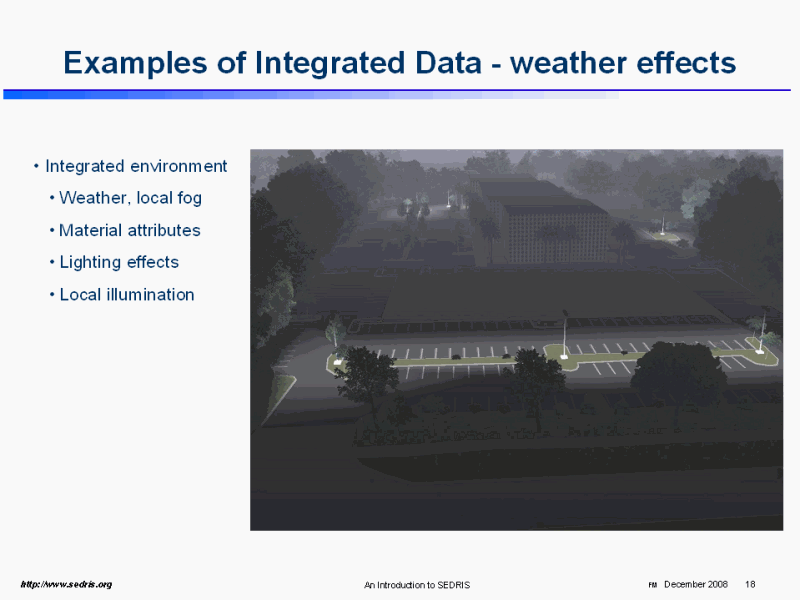
Task: Select the slide title about weather effects
Action: pos(399,63)
